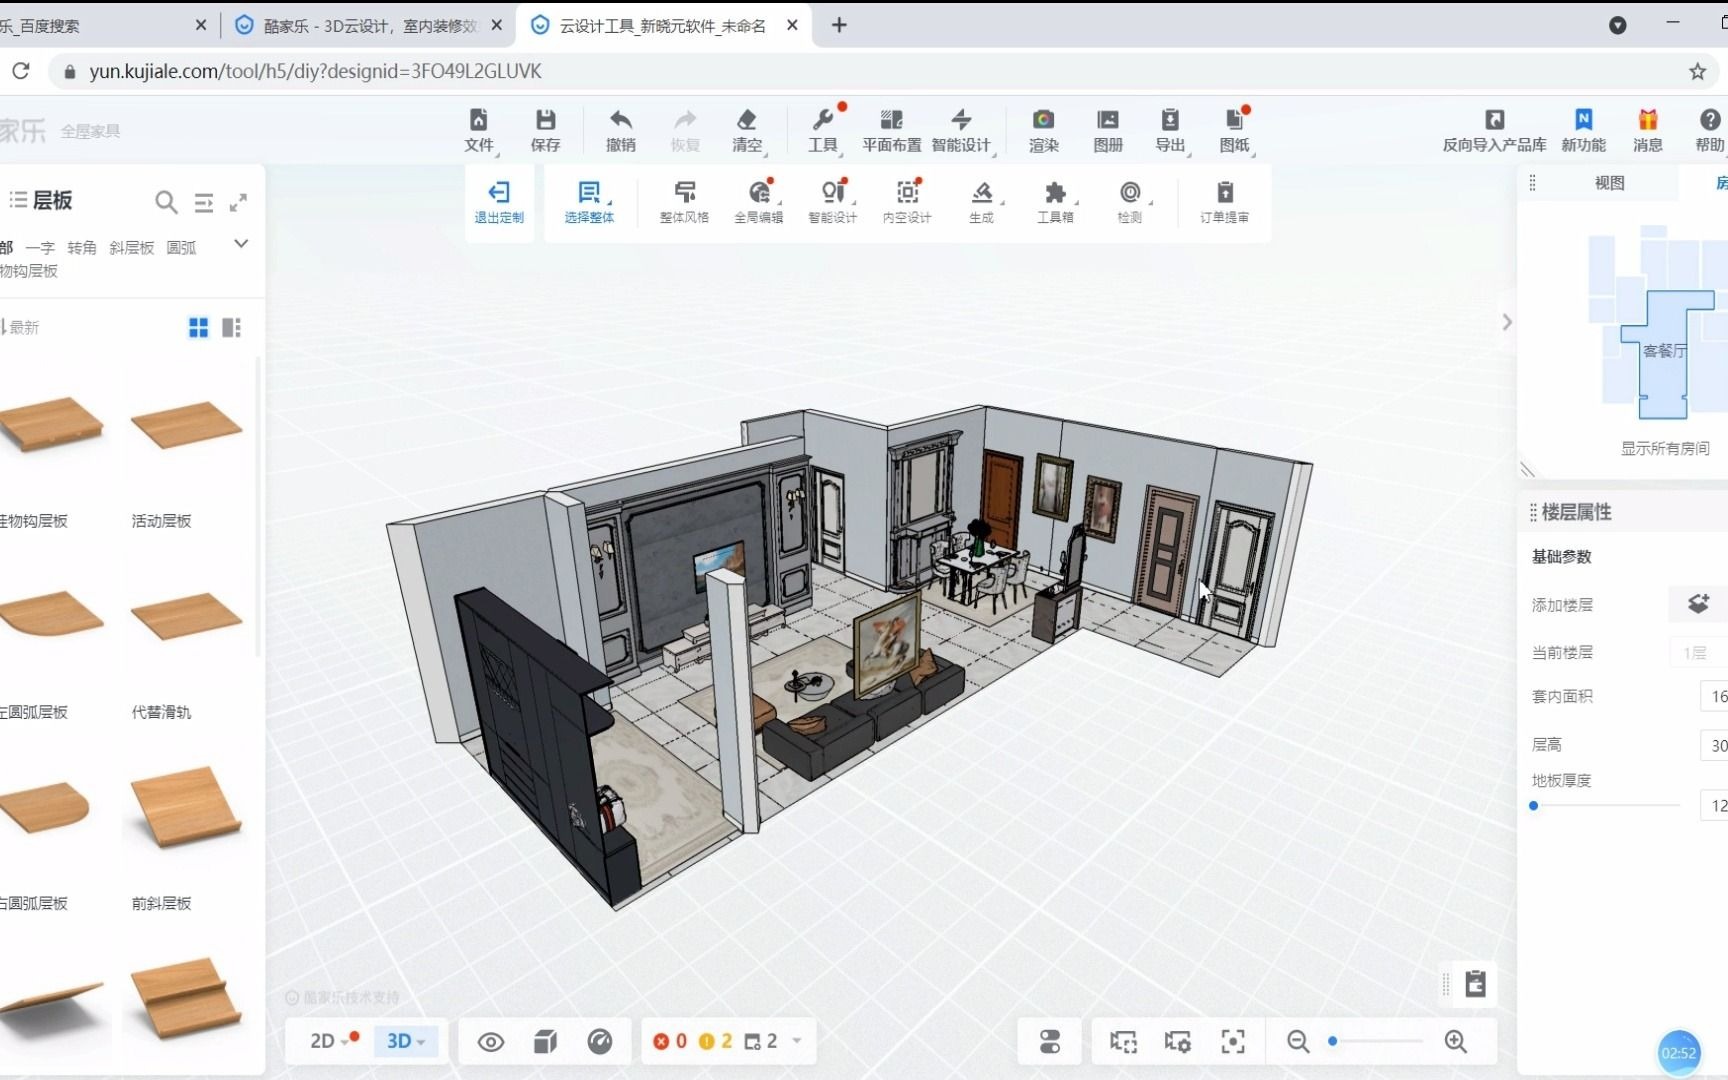Toggle visibility eye in bottom bar
This screenshot has height=1080, width=1728.
(491, 1042)
